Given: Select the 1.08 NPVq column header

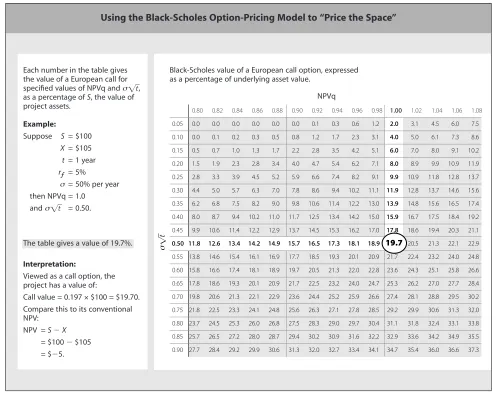Looking at the screenshot, I should coord(476,110).
